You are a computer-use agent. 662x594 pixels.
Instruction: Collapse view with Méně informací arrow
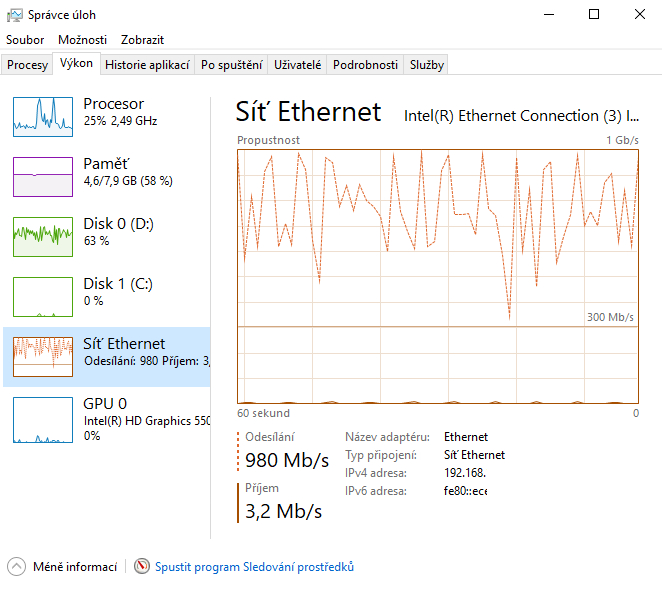(16, 567)
